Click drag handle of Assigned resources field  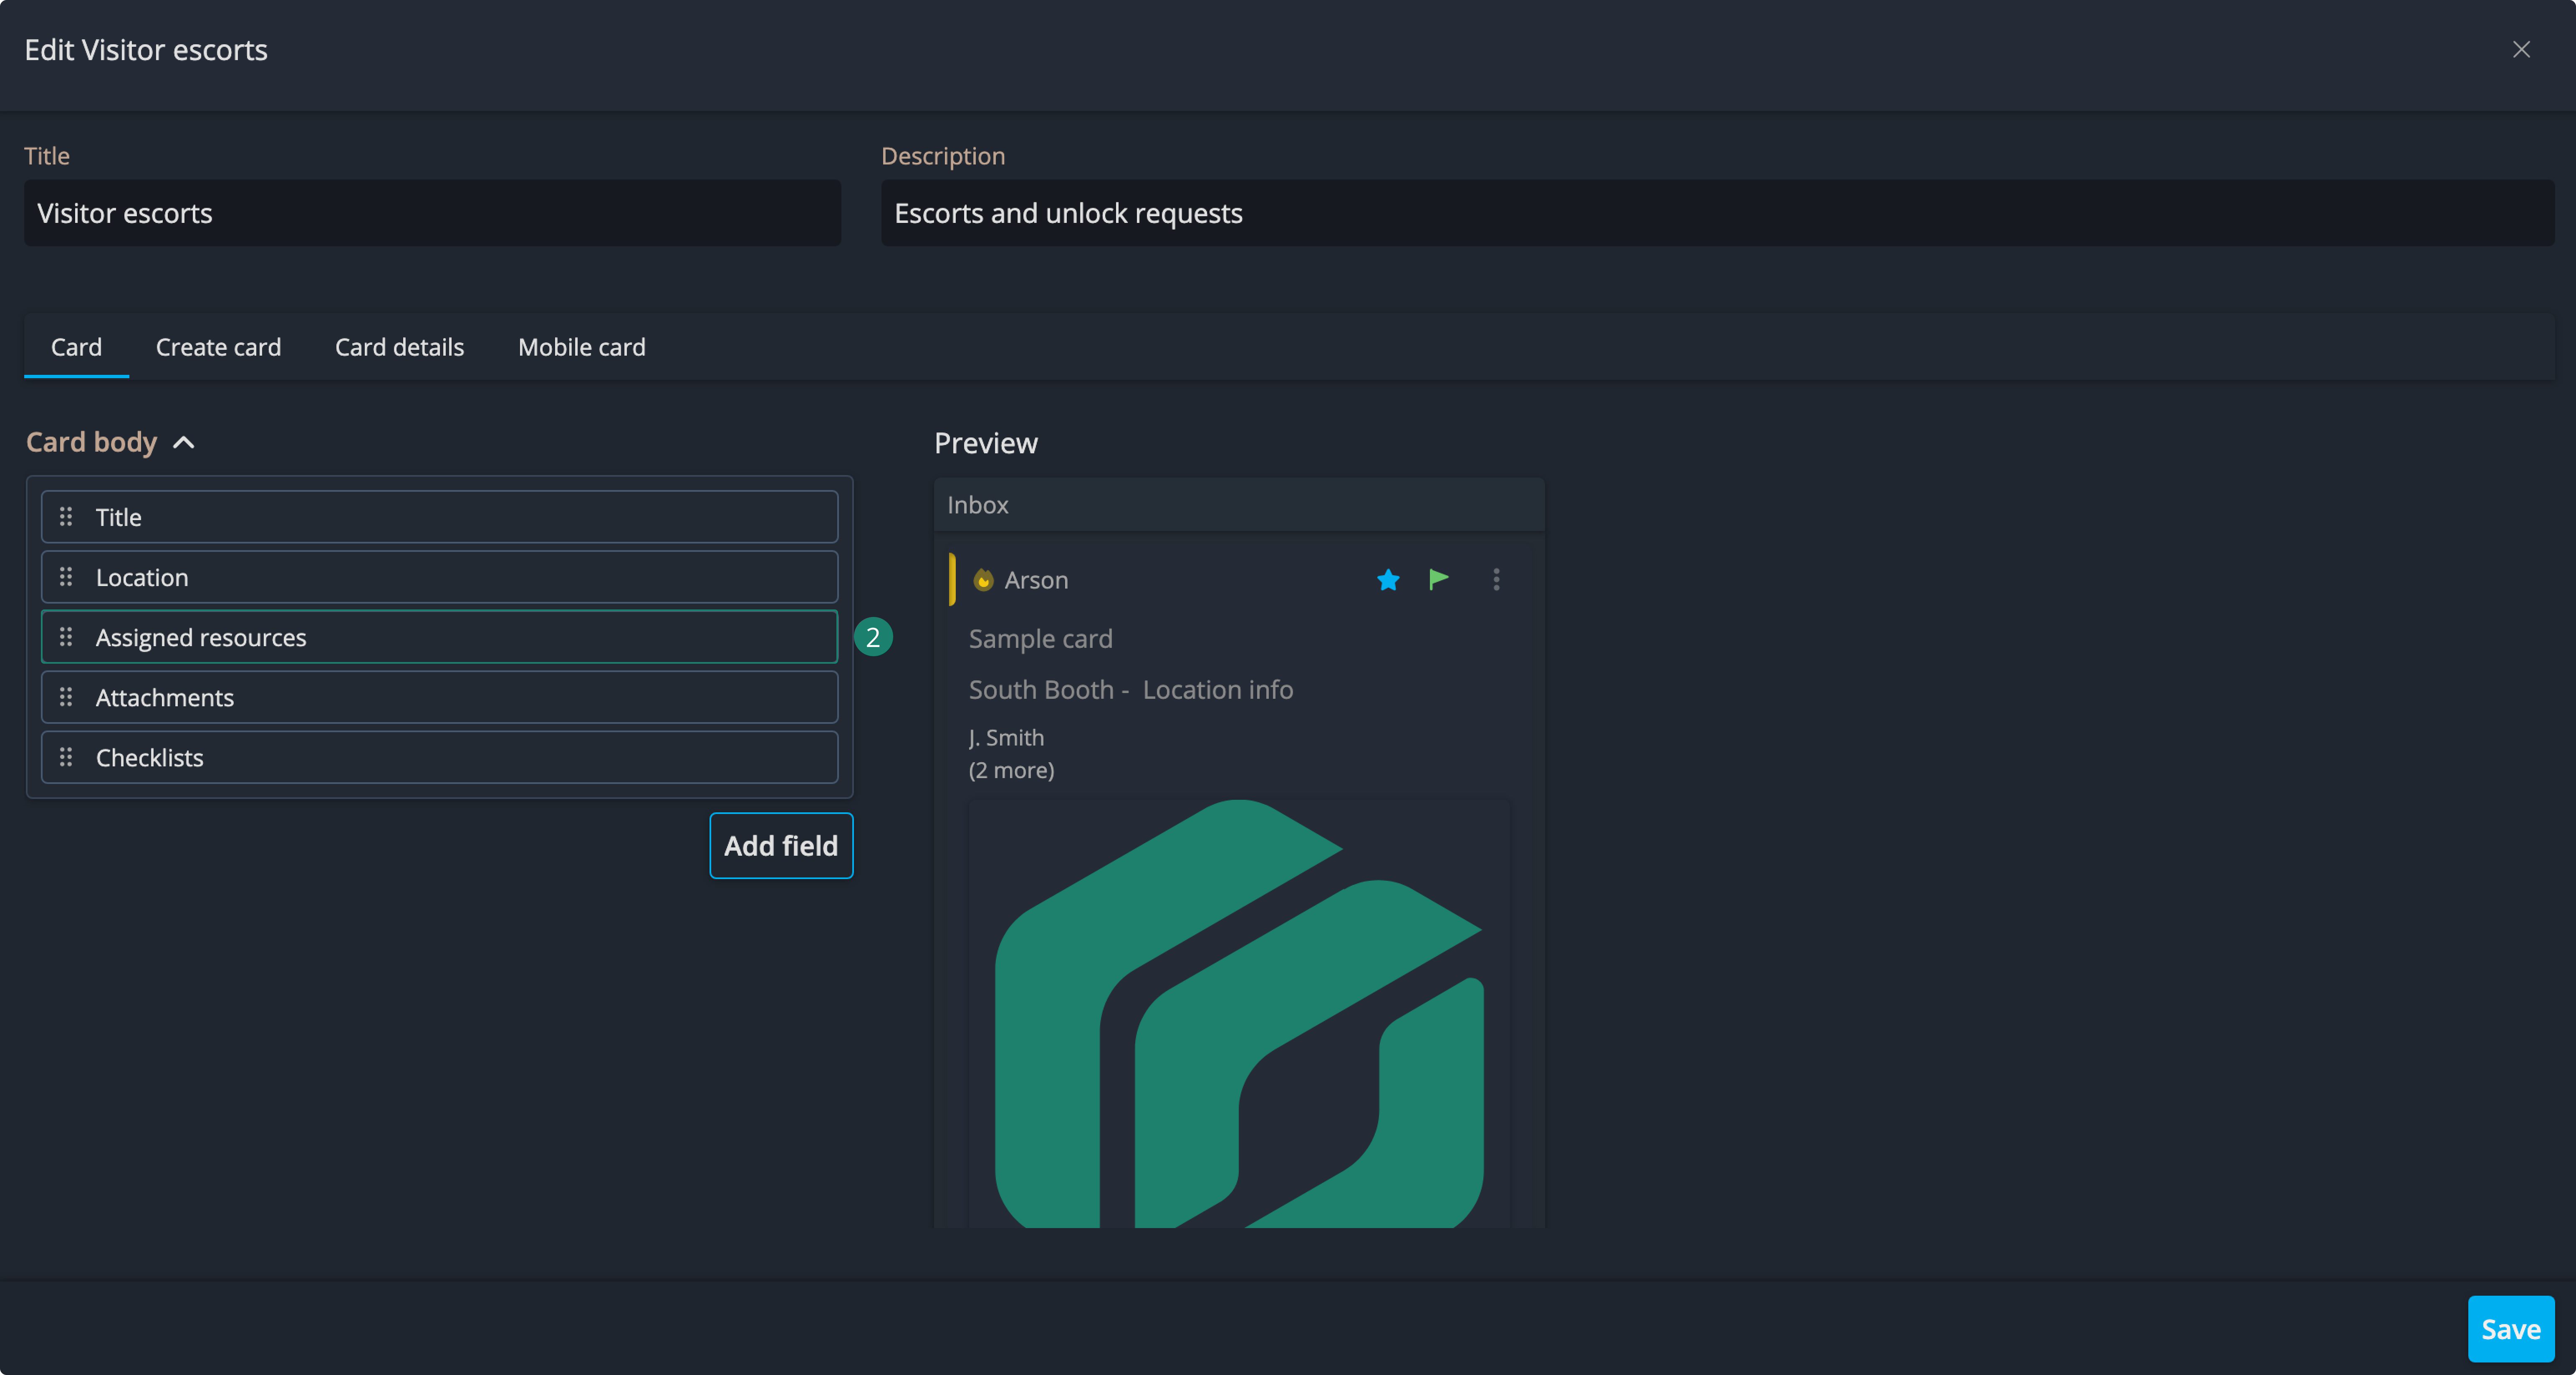tap(66, 637)
